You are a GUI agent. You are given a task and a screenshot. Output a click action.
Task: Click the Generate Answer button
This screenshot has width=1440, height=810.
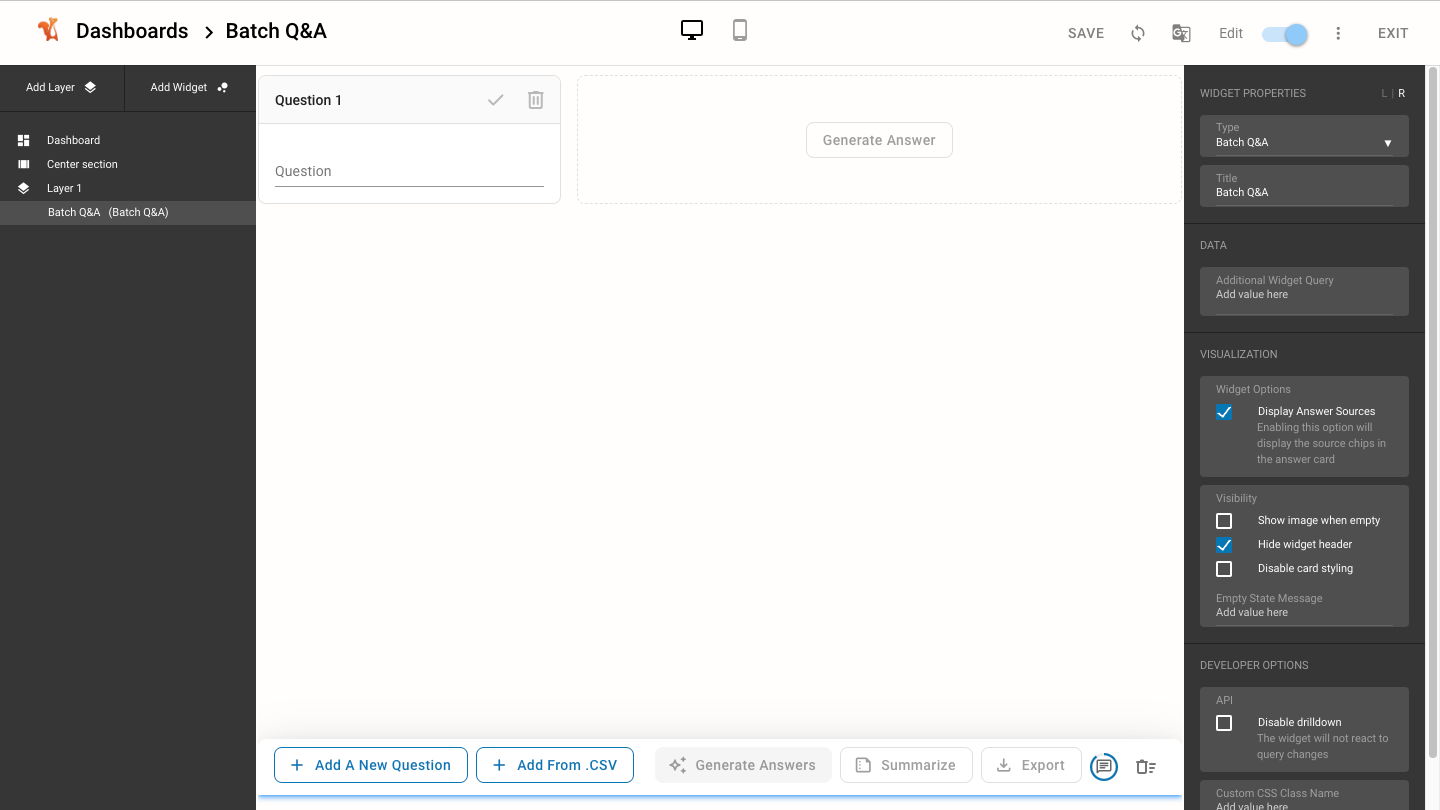(879, 140)
